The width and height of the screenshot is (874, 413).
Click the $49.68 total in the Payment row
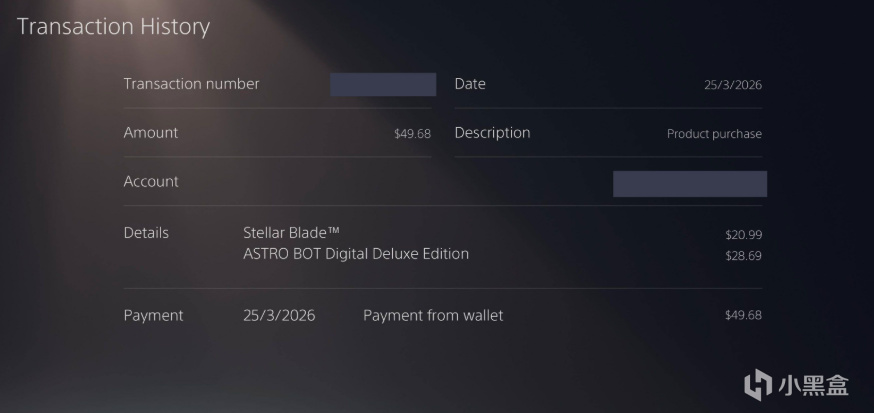(743, 316)
